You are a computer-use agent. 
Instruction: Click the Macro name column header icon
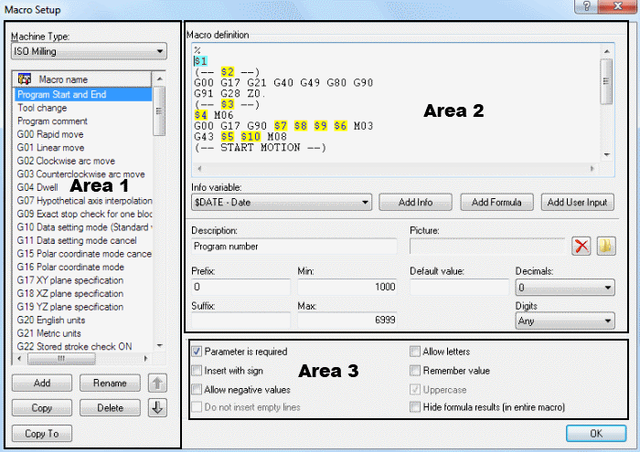(x=24, y=79)
